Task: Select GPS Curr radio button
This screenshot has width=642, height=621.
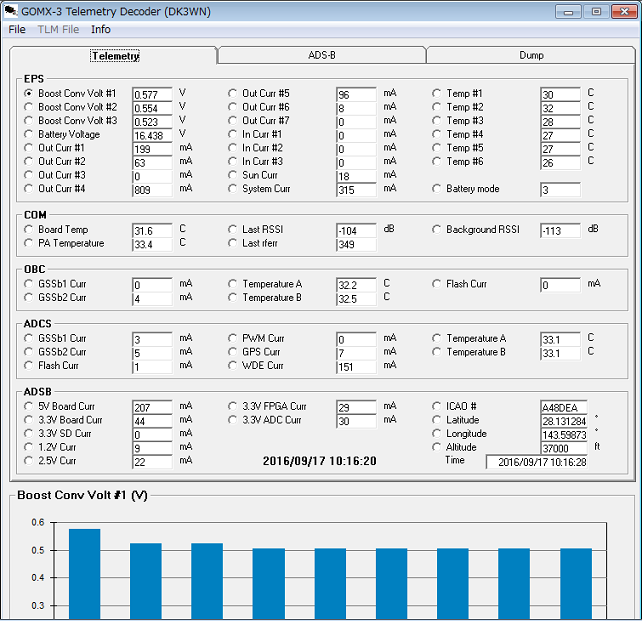Action: [232, 352]
